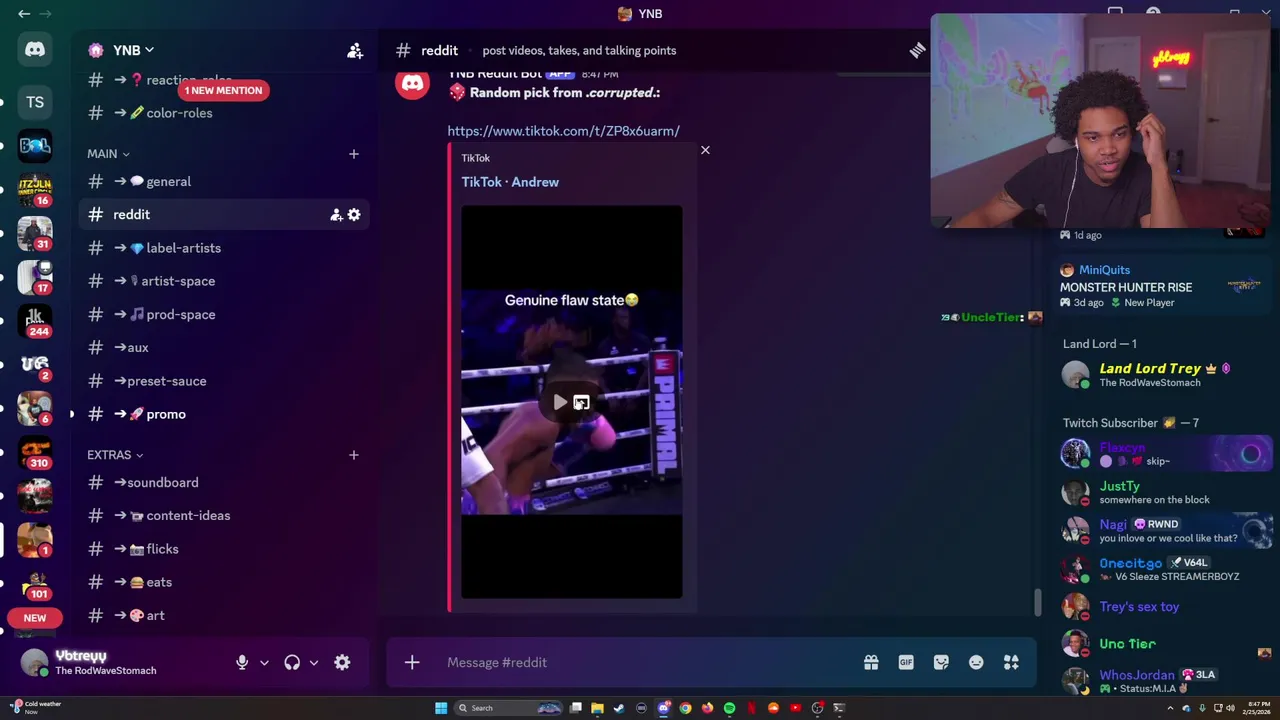Go back with arrow in title bar
This screenshot has height=720, width=1280.
24,13
